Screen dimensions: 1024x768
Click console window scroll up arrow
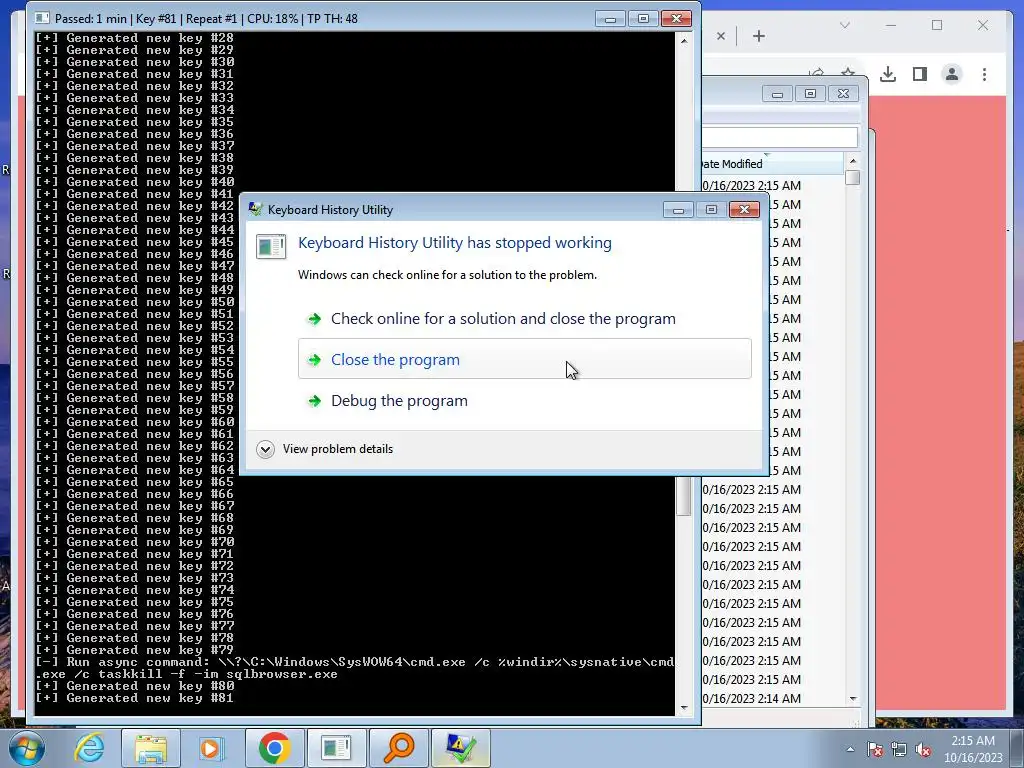684,40
